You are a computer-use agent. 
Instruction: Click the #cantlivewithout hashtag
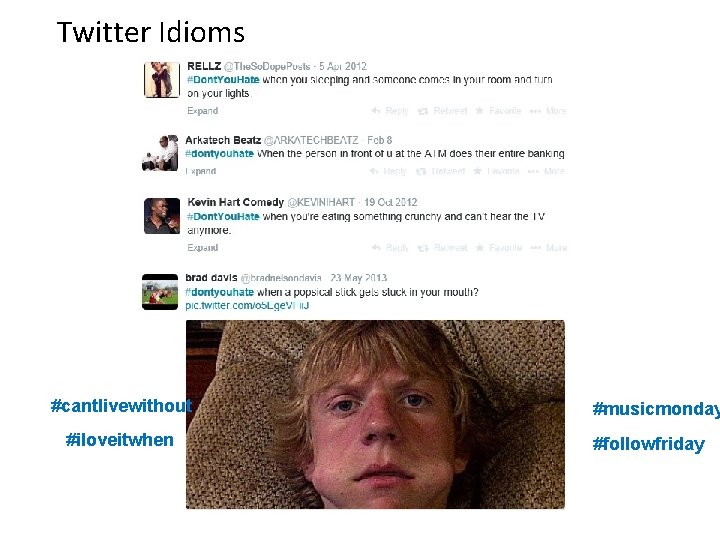click(121, 405)
